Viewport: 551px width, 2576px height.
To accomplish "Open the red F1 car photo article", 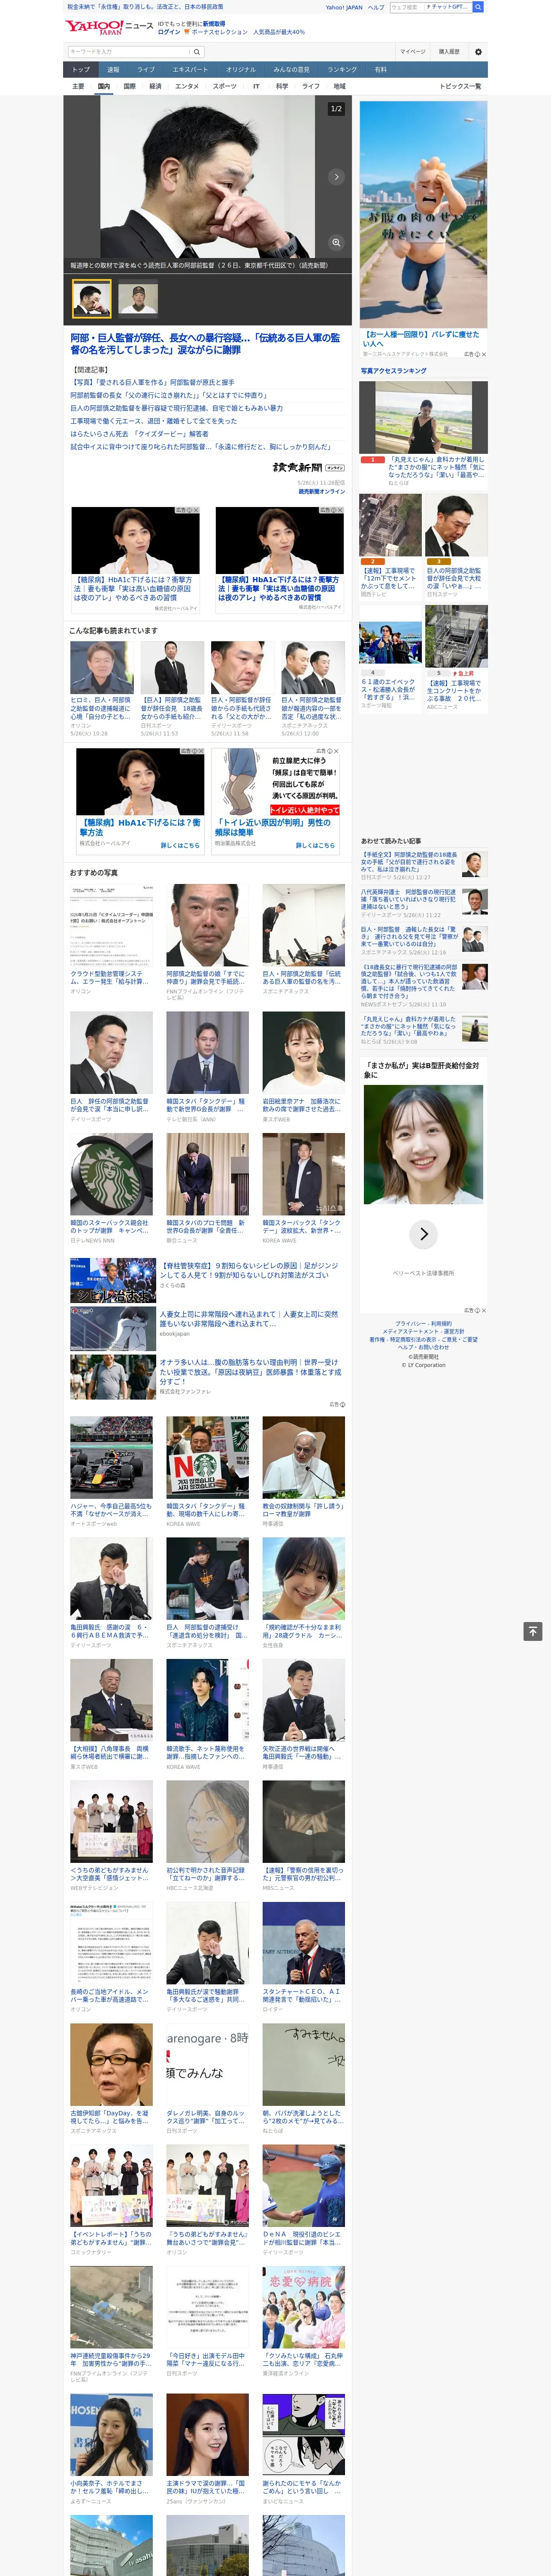I will tap(111, 1457).
